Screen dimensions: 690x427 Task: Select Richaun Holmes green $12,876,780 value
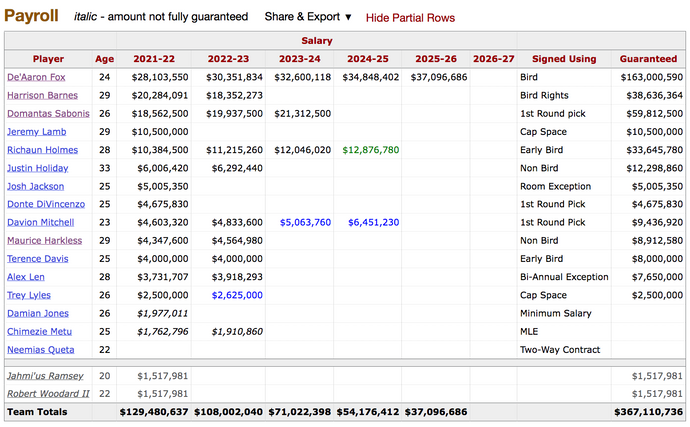(371, 150)
